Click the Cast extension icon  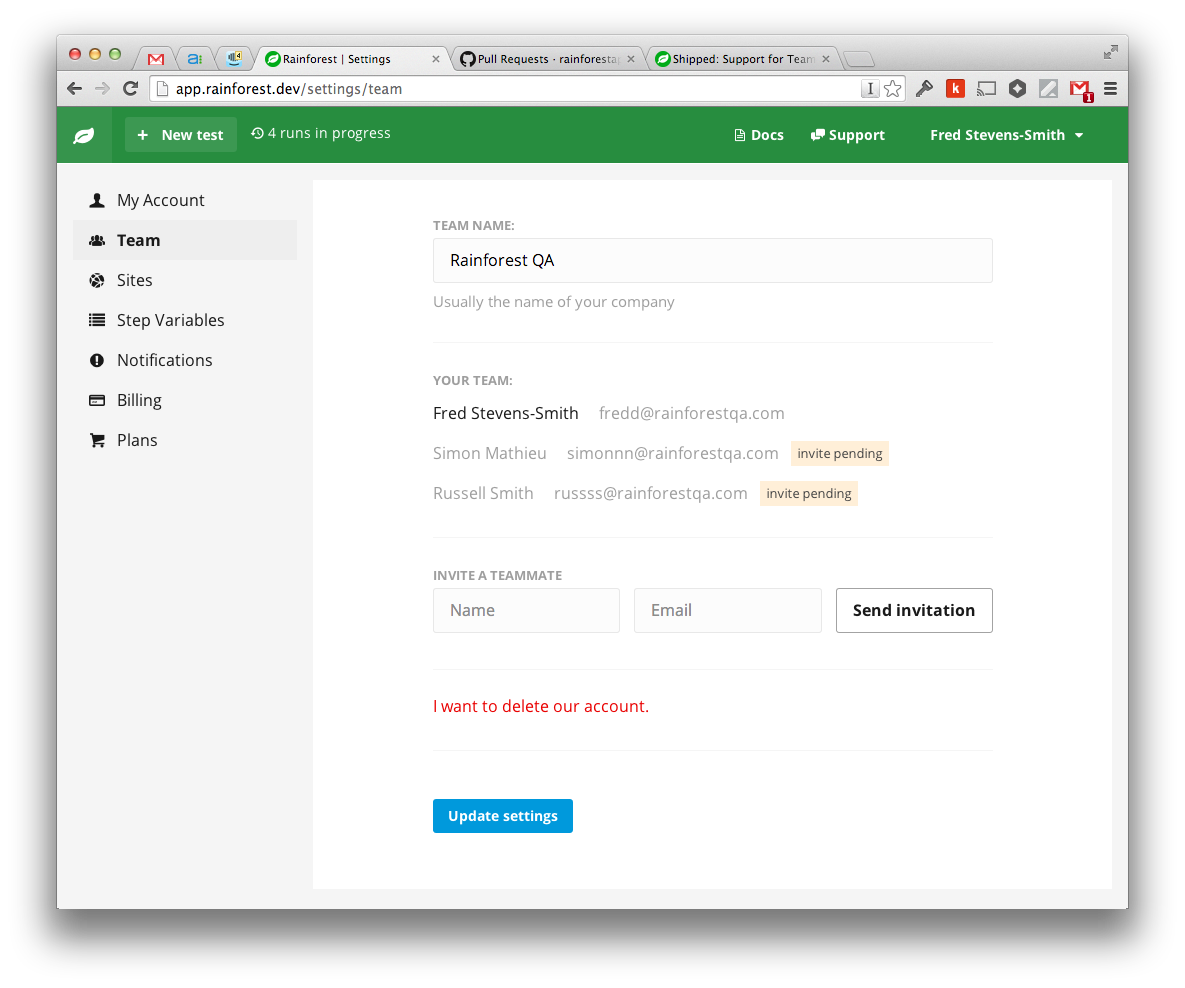(986, 88)
